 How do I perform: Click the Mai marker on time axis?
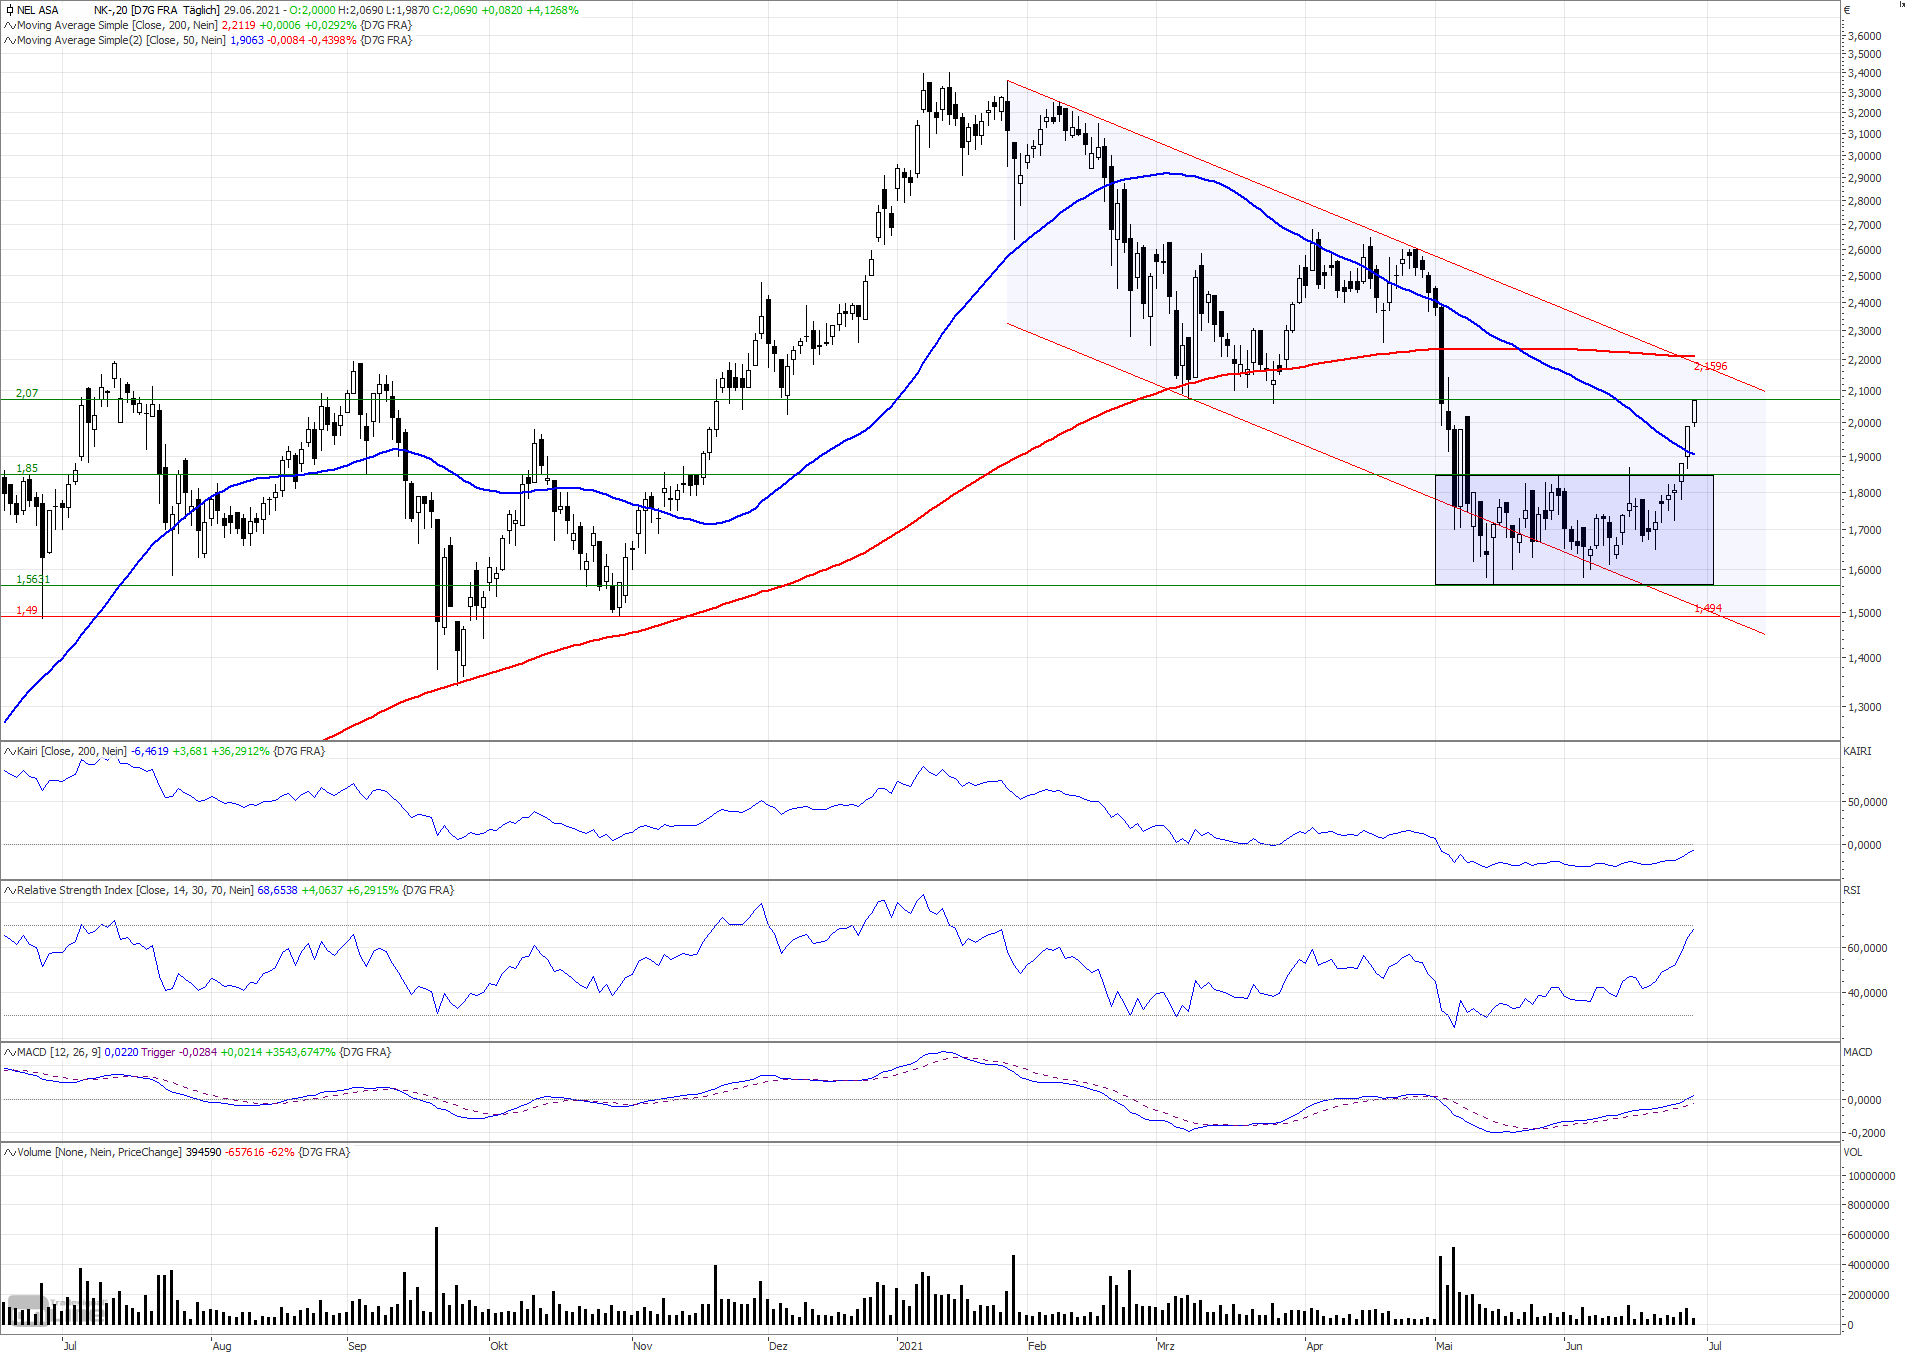(x=1444, y=1346)
